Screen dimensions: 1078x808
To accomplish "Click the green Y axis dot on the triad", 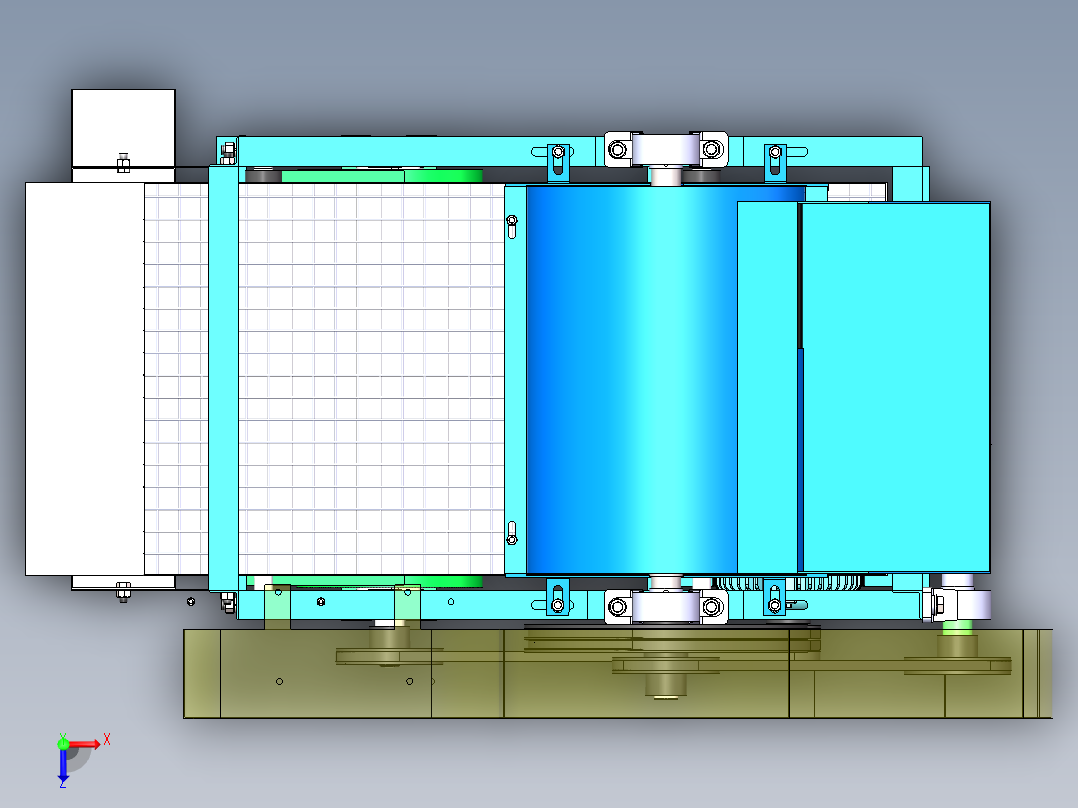I will point(63,743).
